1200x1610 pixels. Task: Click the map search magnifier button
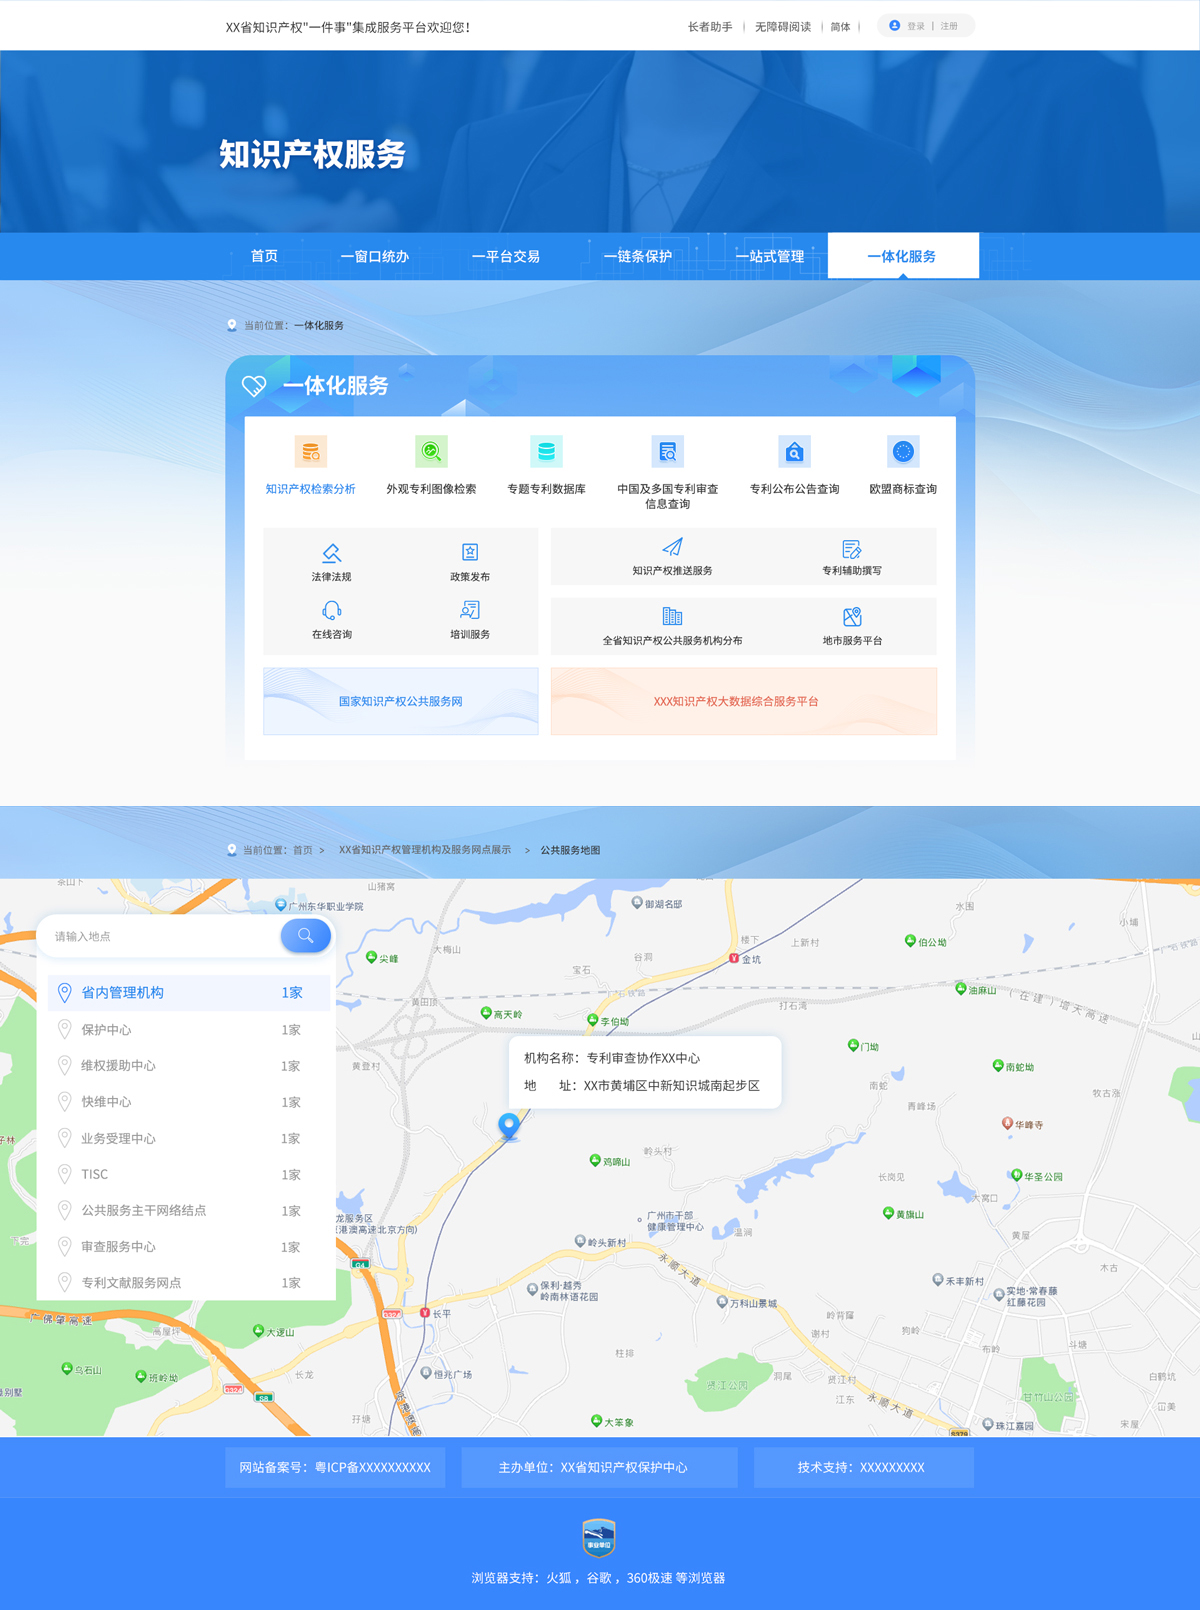(x=306, y=936)
